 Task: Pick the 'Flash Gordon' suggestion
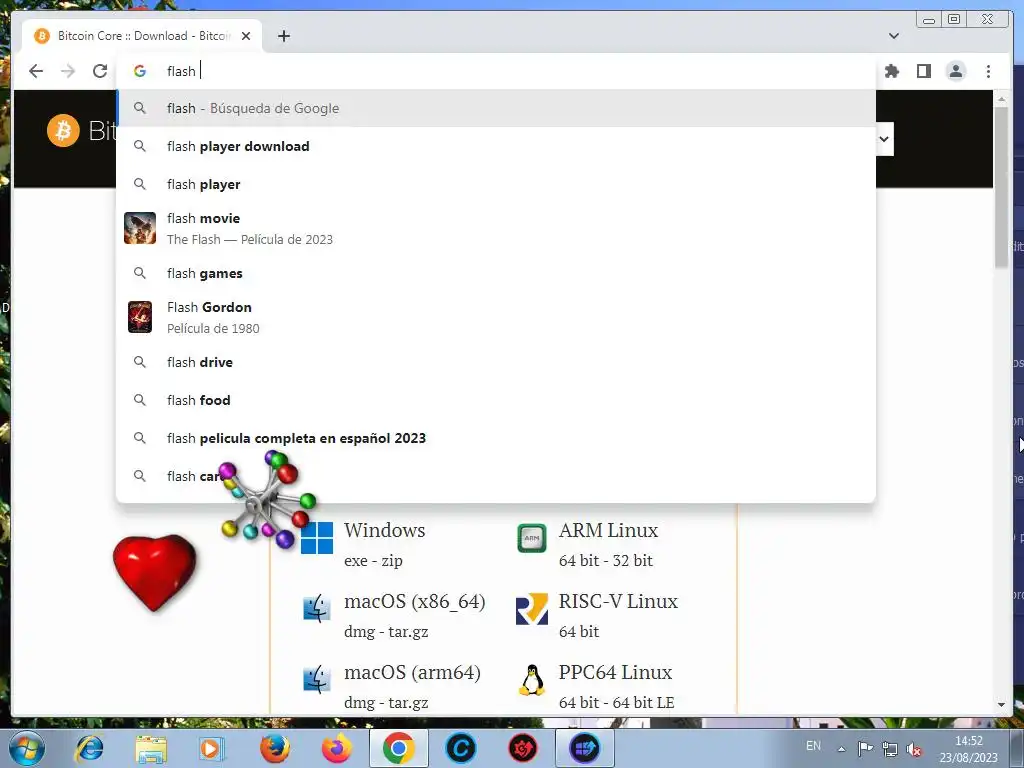coord(496,317)
